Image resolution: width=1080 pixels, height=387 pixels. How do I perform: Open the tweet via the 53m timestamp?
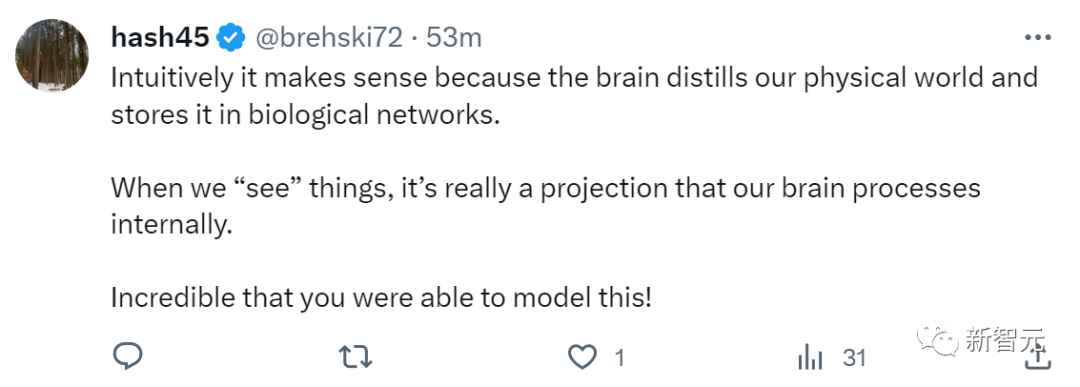click(454, 38)
